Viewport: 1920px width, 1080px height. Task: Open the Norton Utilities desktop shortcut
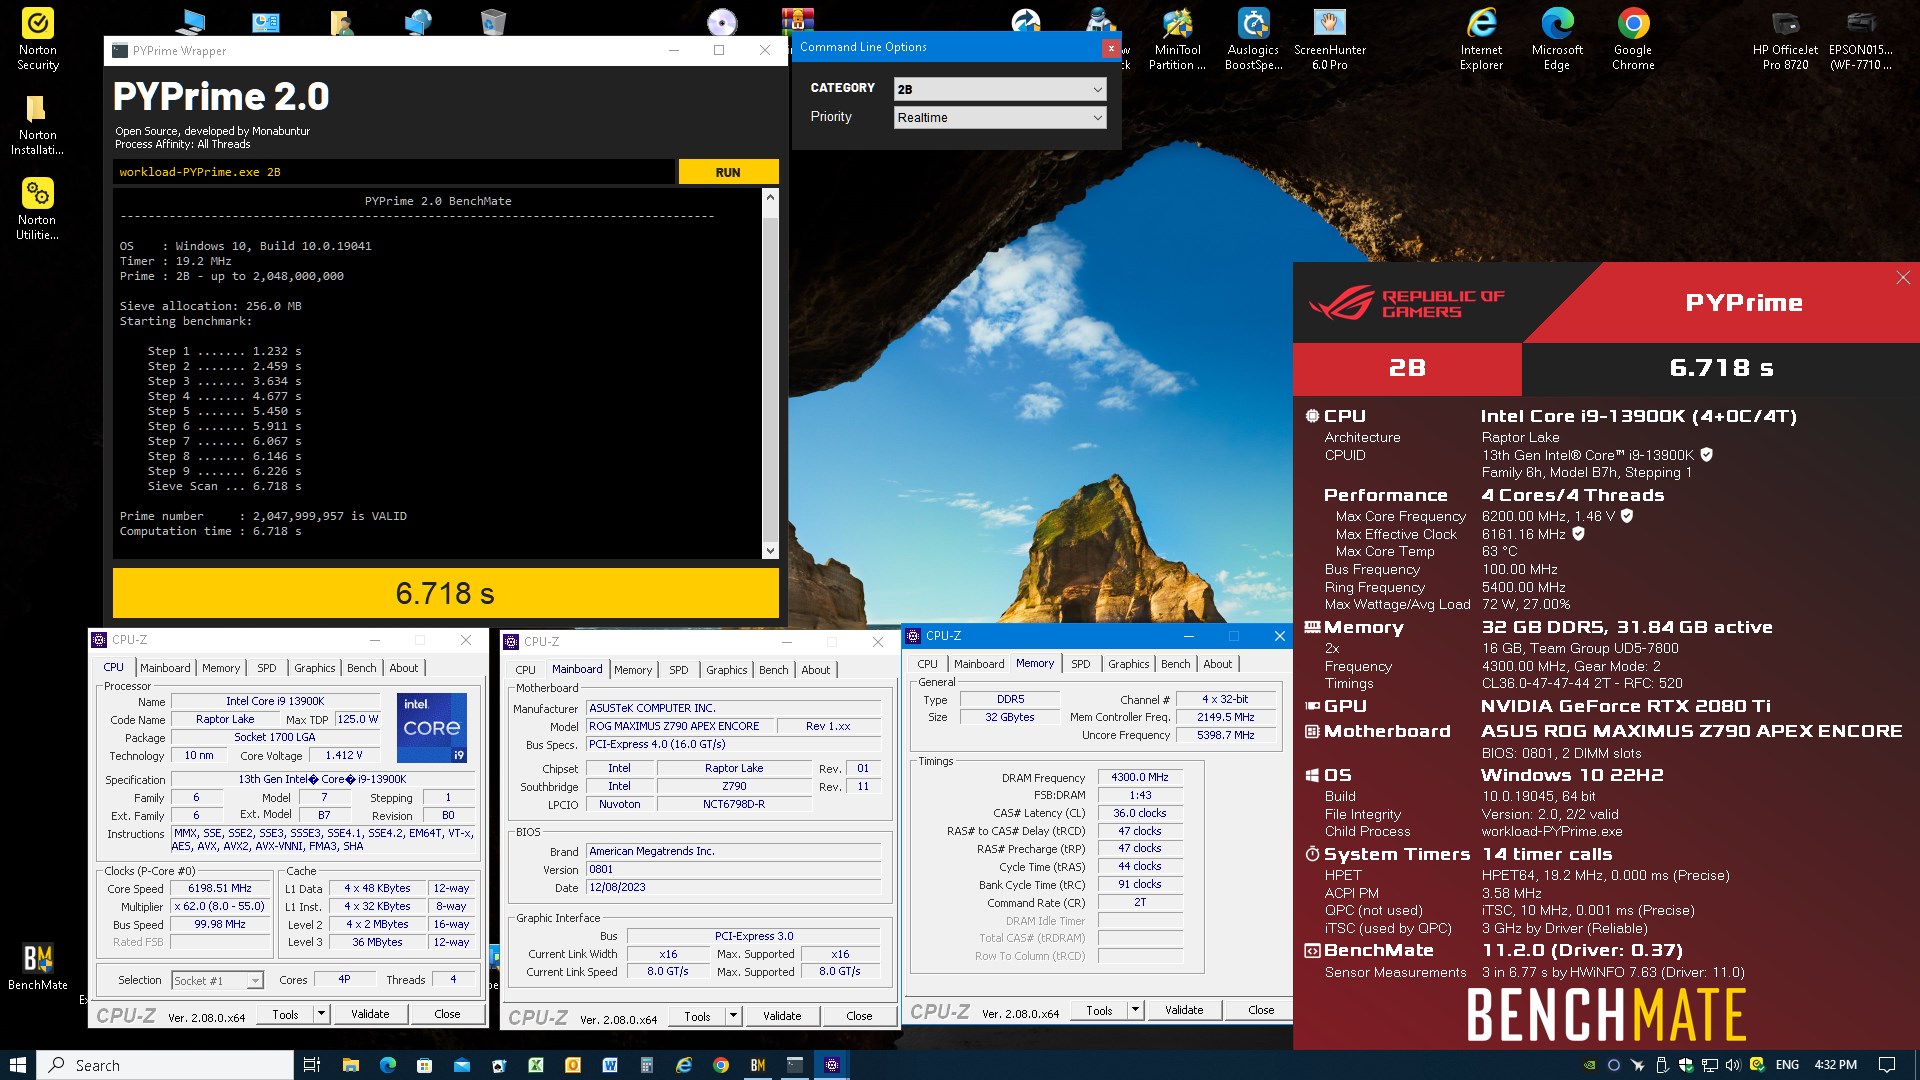(x=37, y=210)
